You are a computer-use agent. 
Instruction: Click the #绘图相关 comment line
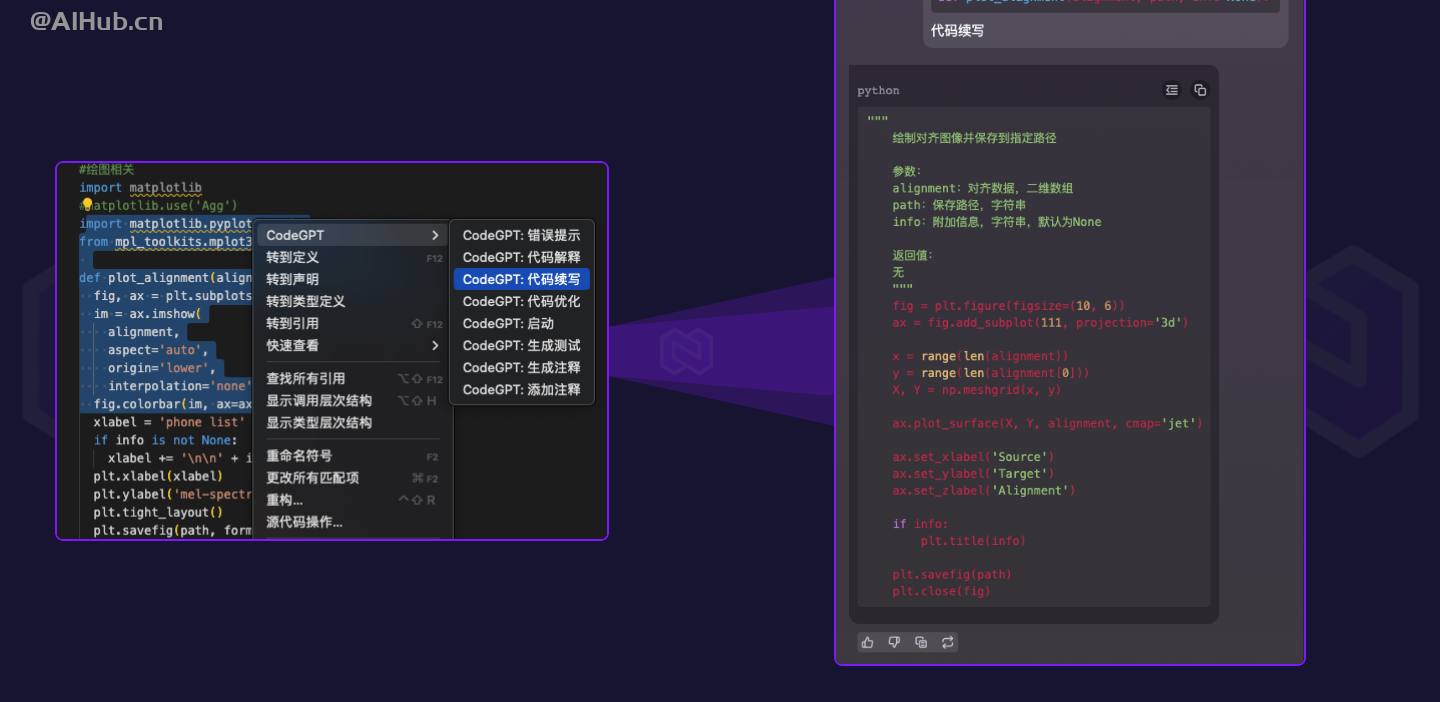point(107,169)
